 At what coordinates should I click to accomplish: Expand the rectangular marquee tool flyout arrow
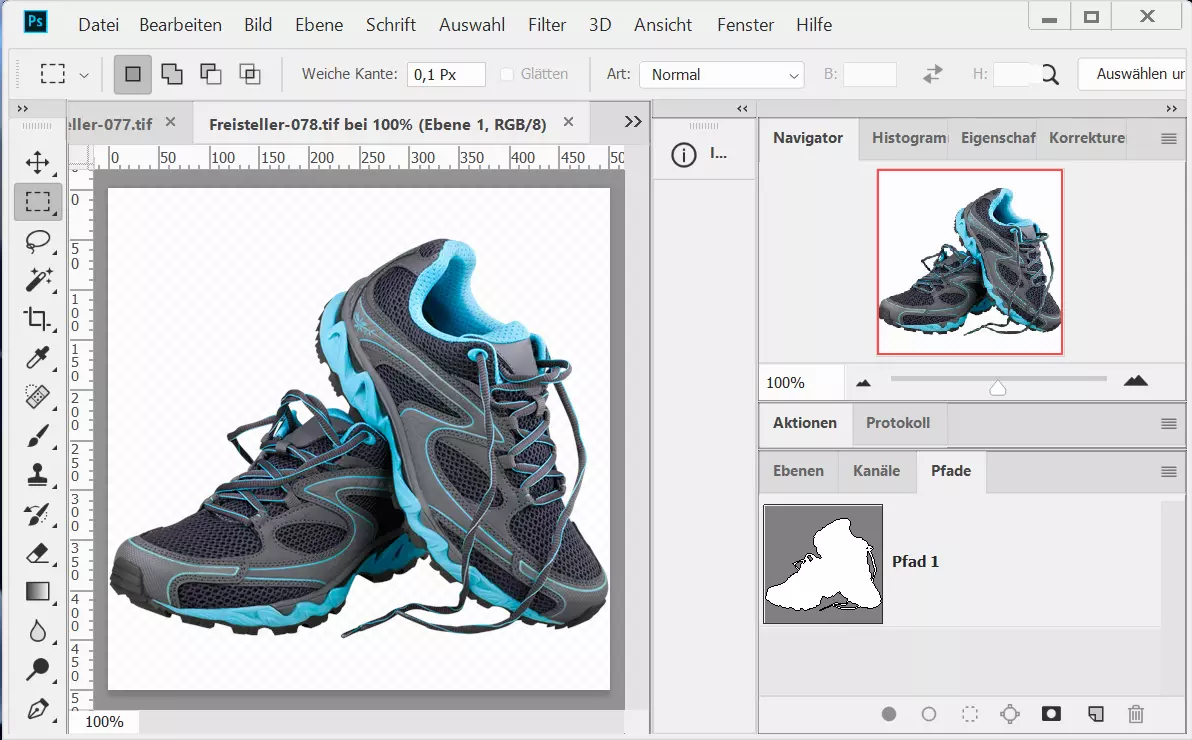pyautogui.click(x=86, y=74)
